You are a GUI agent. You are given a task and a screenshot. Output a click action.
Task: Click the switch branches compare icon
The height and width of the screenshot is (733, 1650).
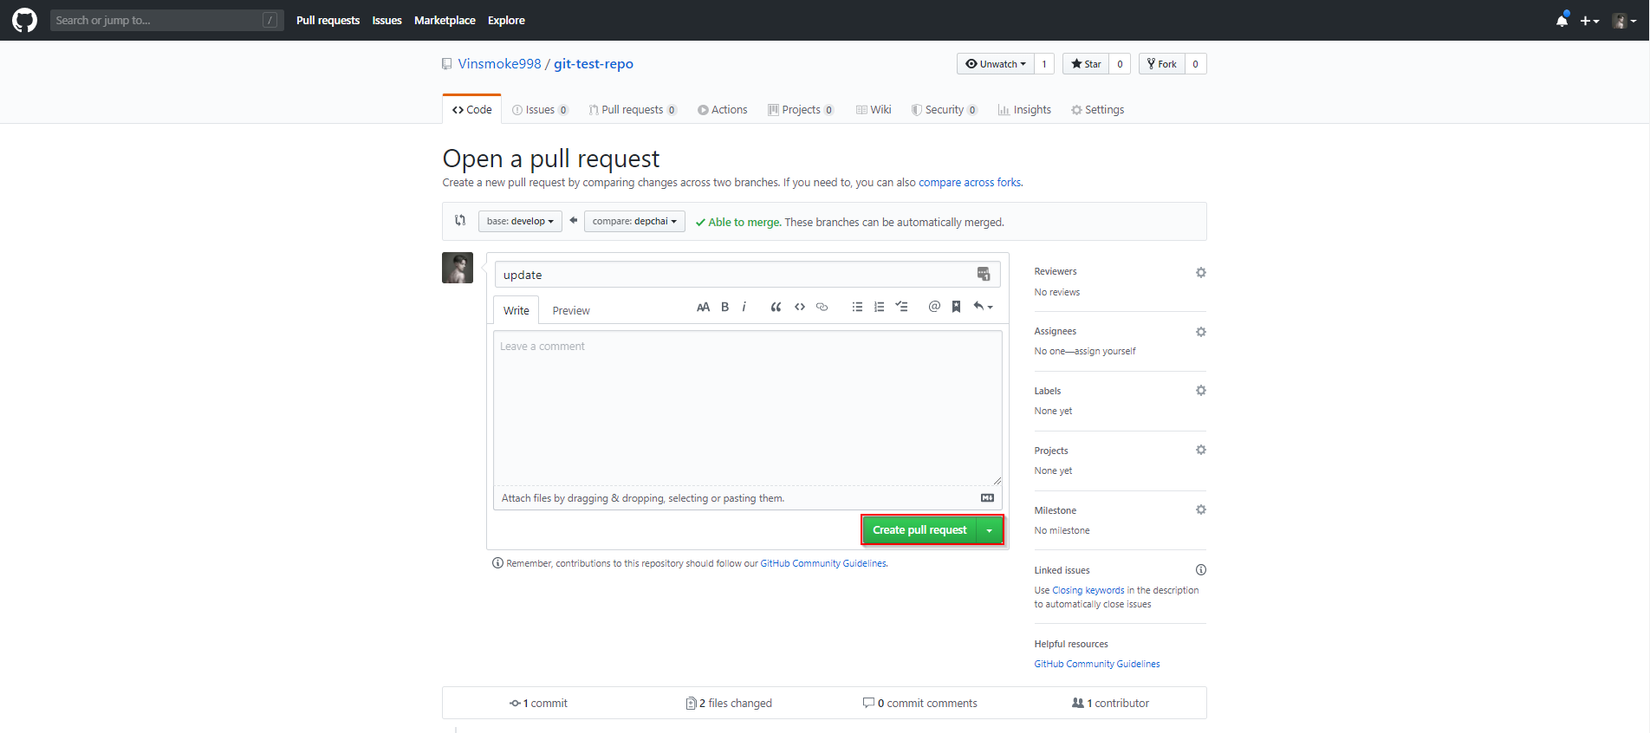pos(460,221)
